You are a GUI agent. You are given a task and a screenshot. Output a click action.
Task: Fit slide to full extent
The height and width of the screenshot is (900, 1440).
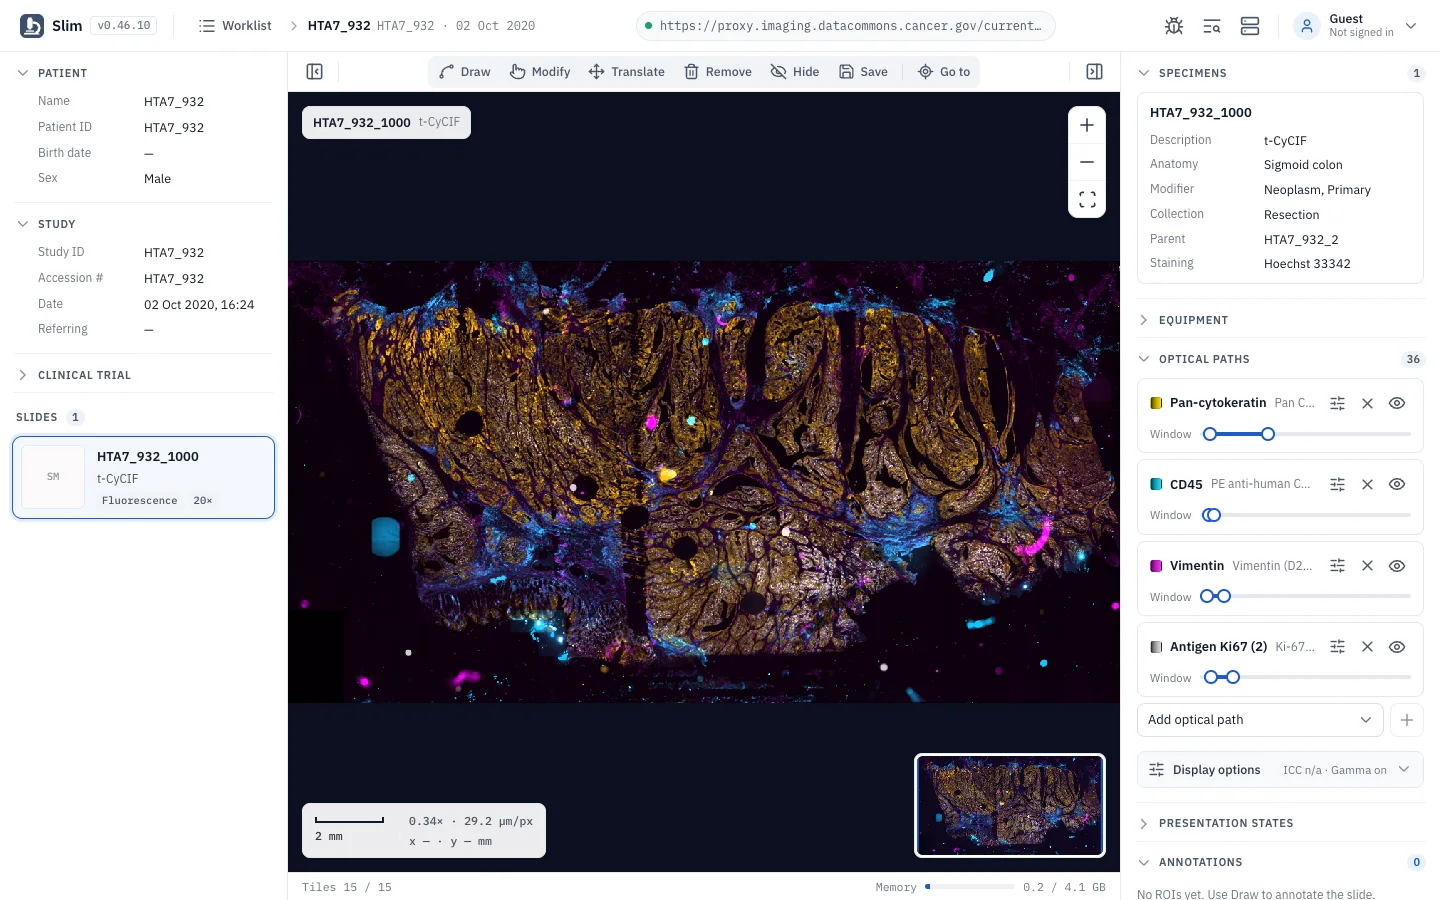pyautogui.click(x=1087, y=199)
